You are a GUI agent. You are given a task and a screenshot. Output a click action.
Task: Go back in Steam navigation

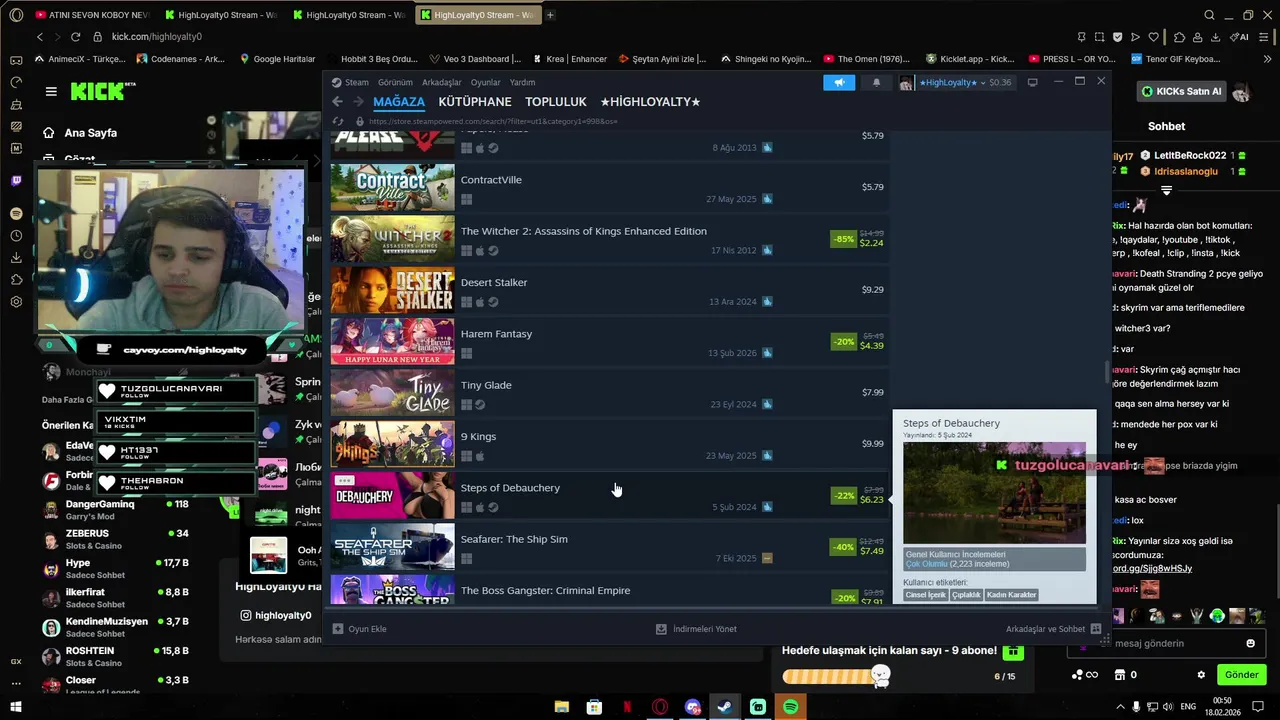[x=337, y=102]
